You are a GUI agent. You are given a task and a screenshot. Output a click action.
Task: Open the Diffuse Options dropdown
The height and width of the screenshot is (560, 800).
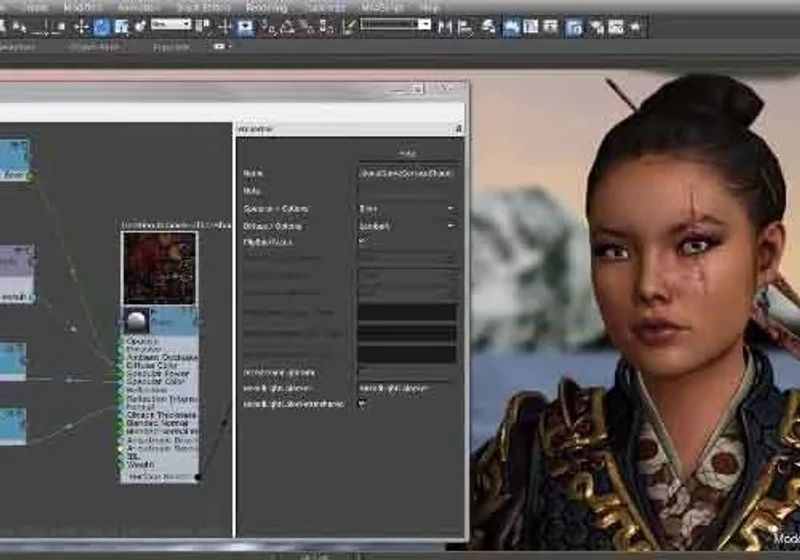click(407, 226)
